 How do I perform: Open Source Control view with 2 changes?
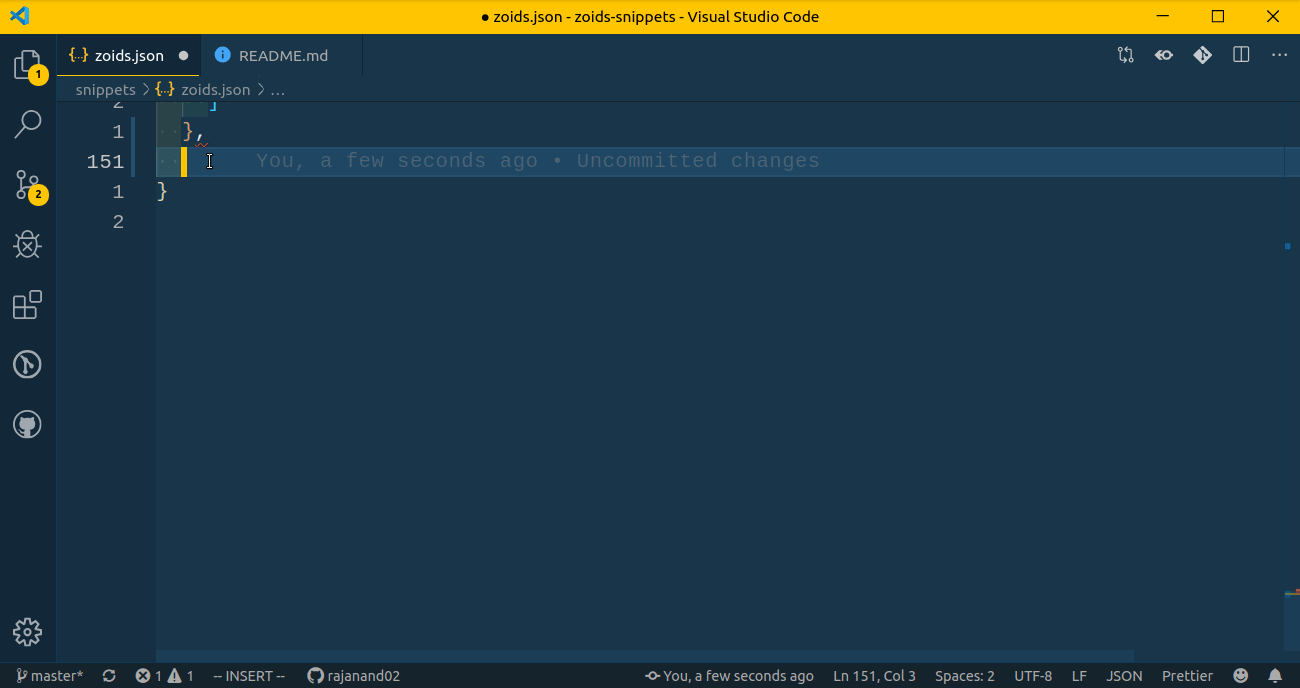coord(28,184)
